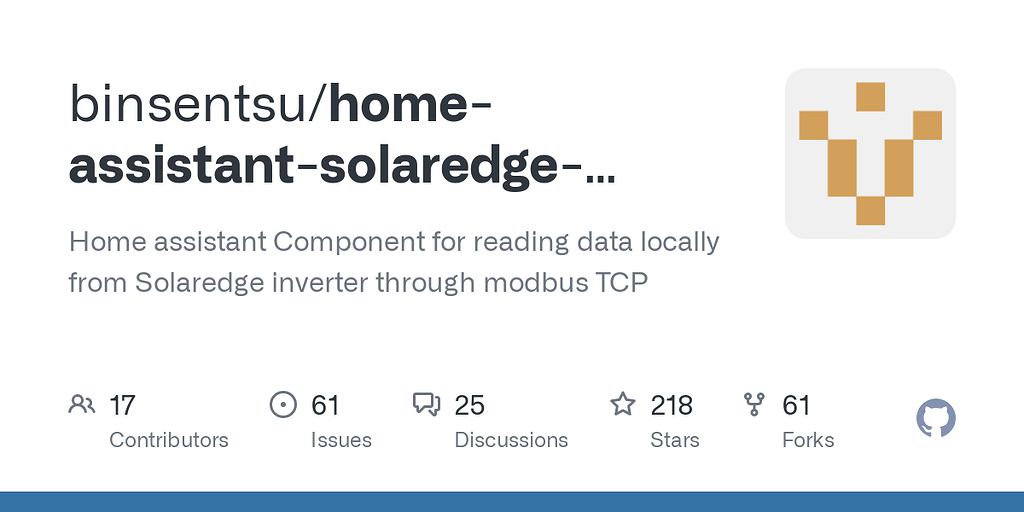Click the repository description text
Image resolution: width=1024 pixels, height=512 pixels.
pos(394,262)
